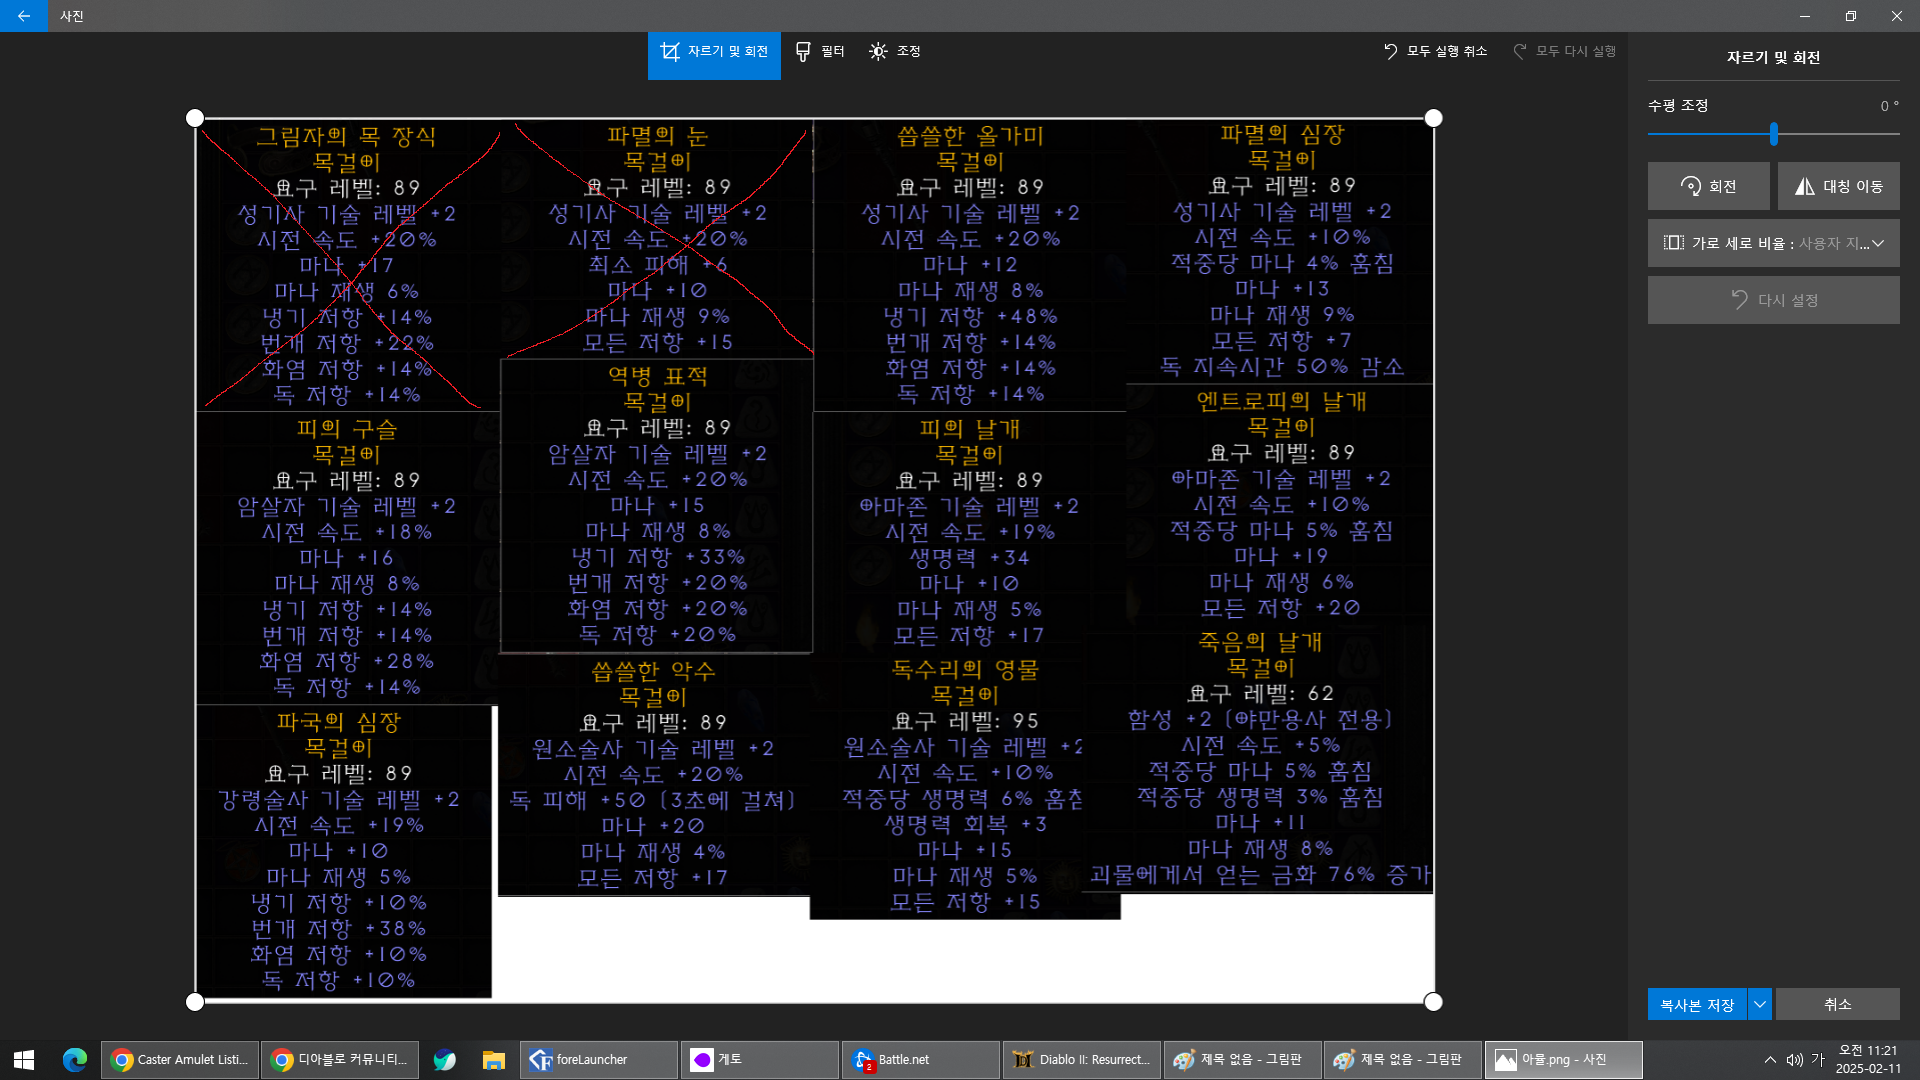Click the amulet title 역병 표적

(657, 376)
